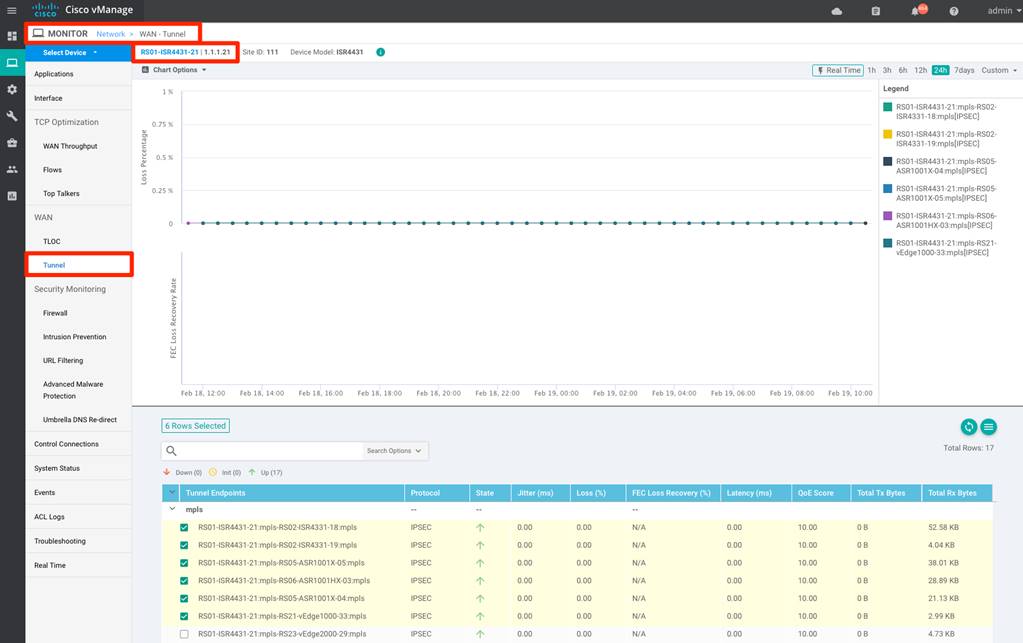Collapse the mpls tunnel group
This screenshot has width=1023, height=643.
[173, 510]
